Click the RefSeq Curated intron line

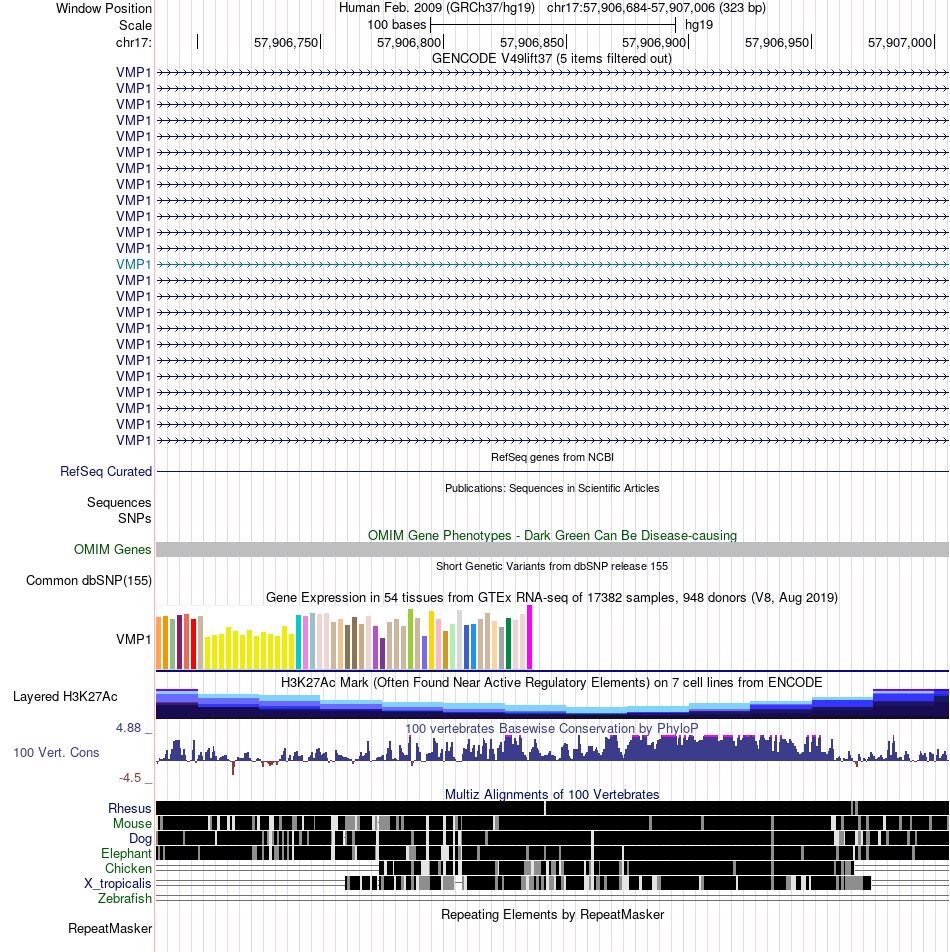[552, 471]
